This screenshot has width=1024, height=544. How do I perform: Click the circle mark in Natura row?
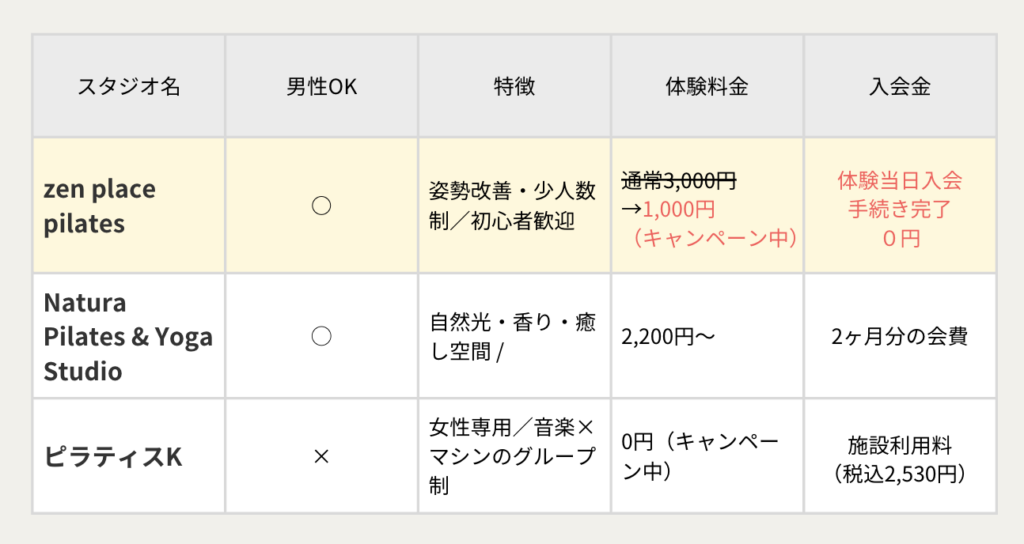point(321,336)
